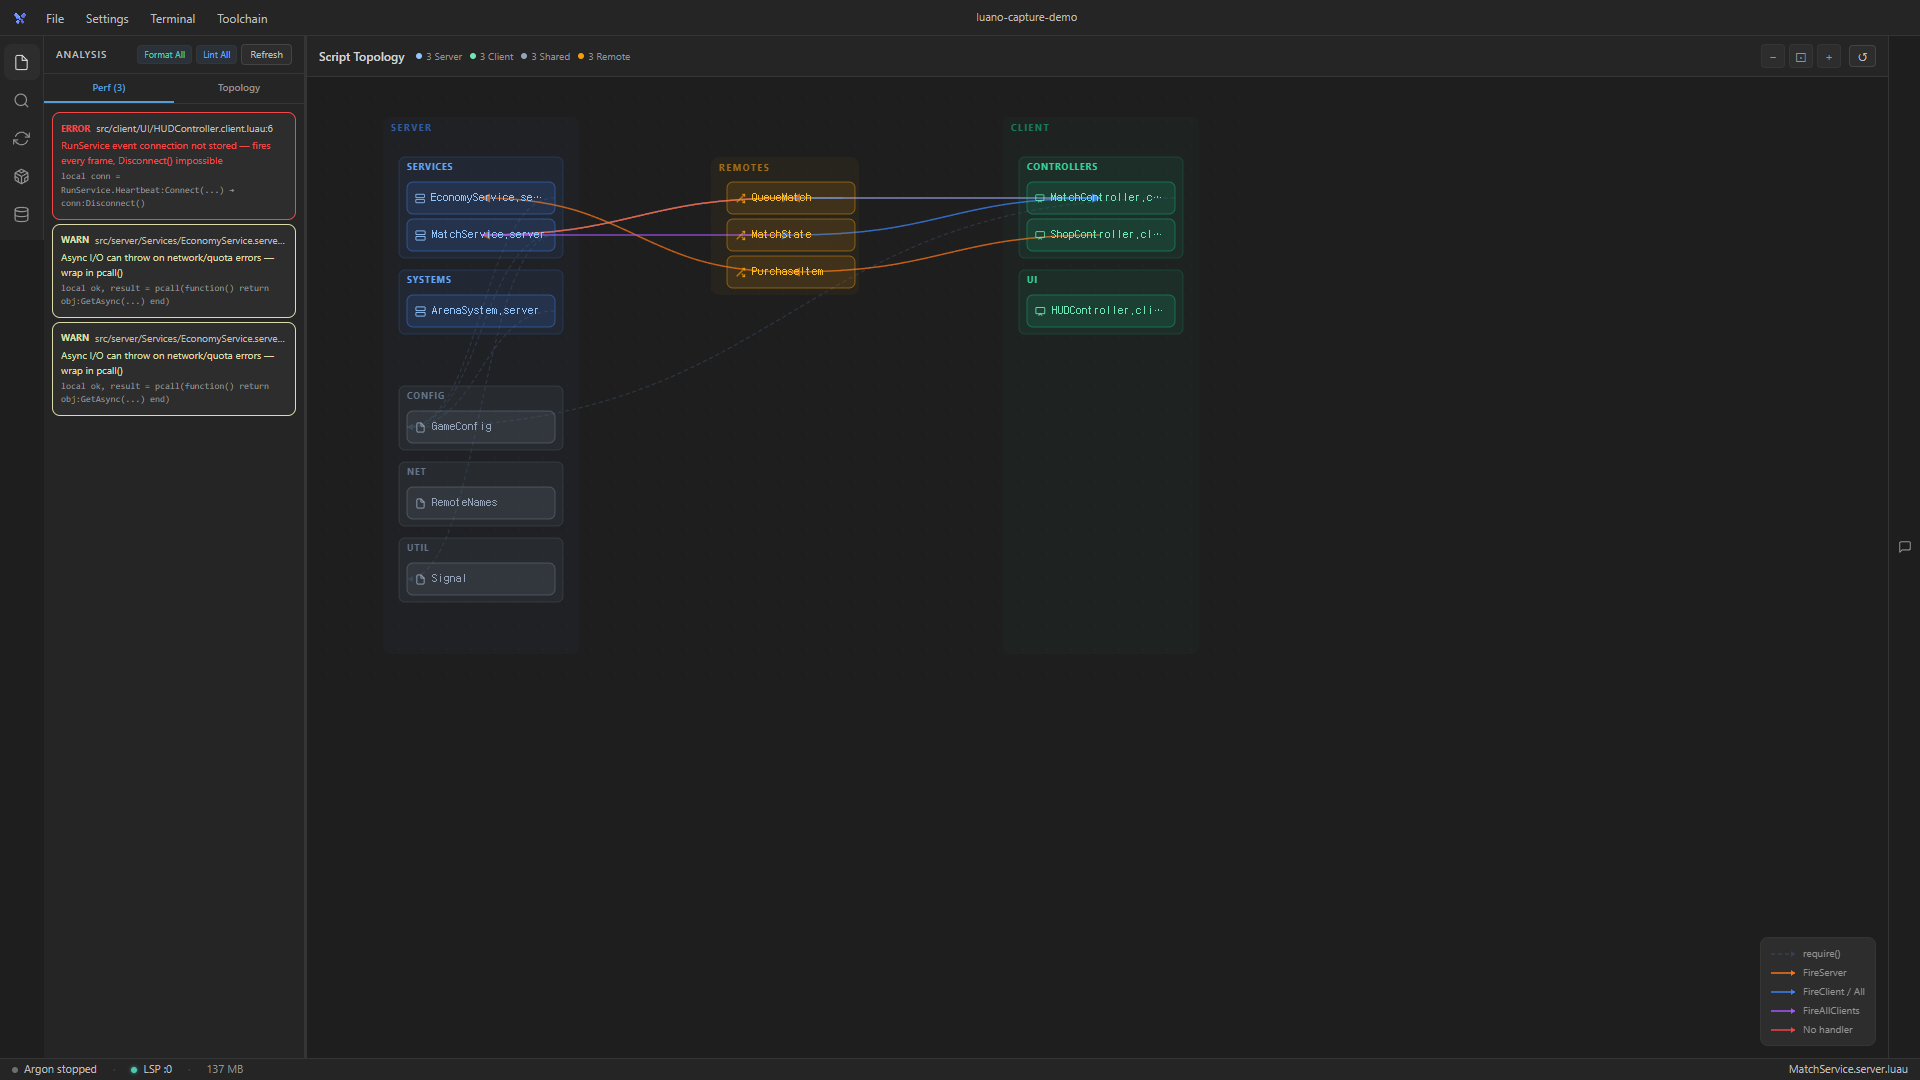Zoom in the topology view
1920x1080 pixels.
coord(1829,57)
